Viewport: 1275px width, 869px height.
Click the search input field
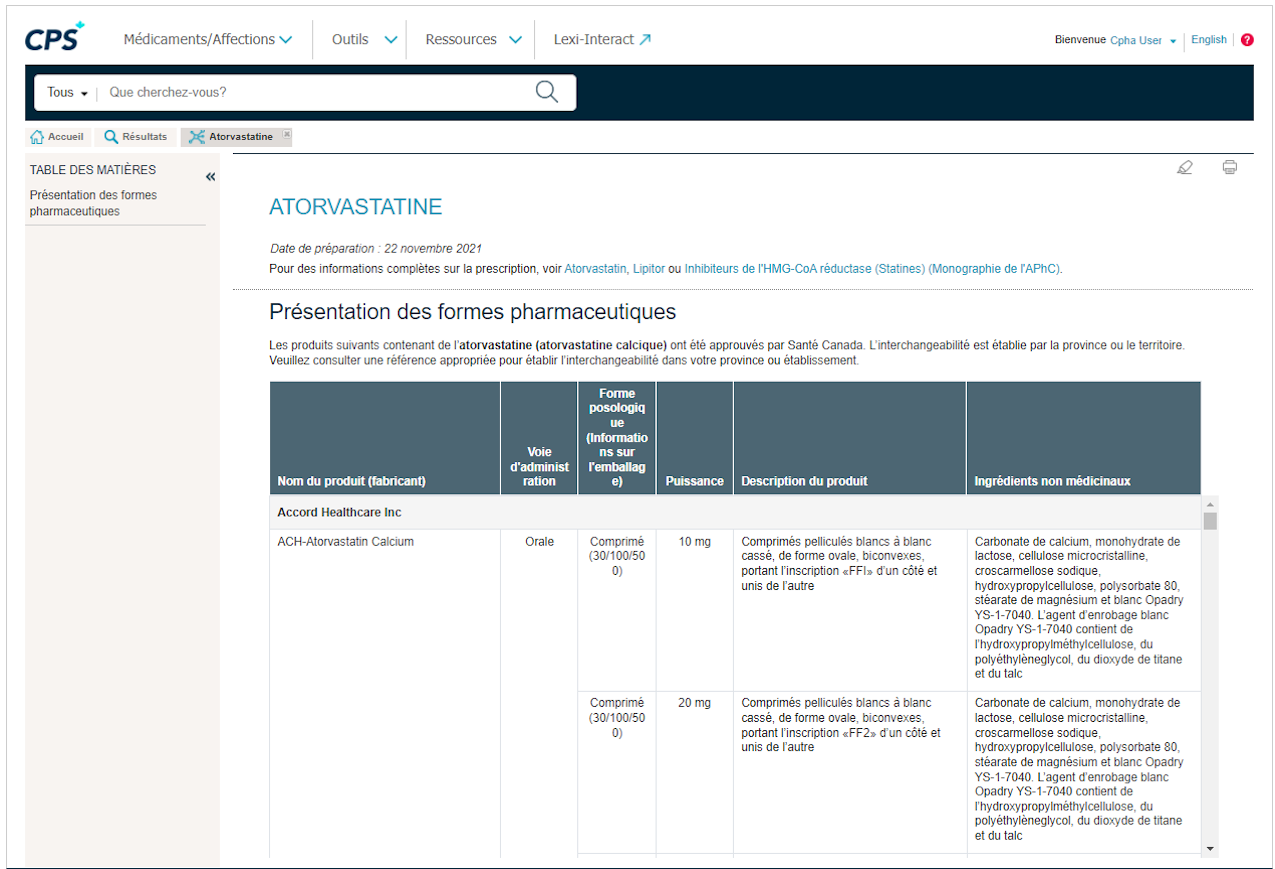click(315, 92)
